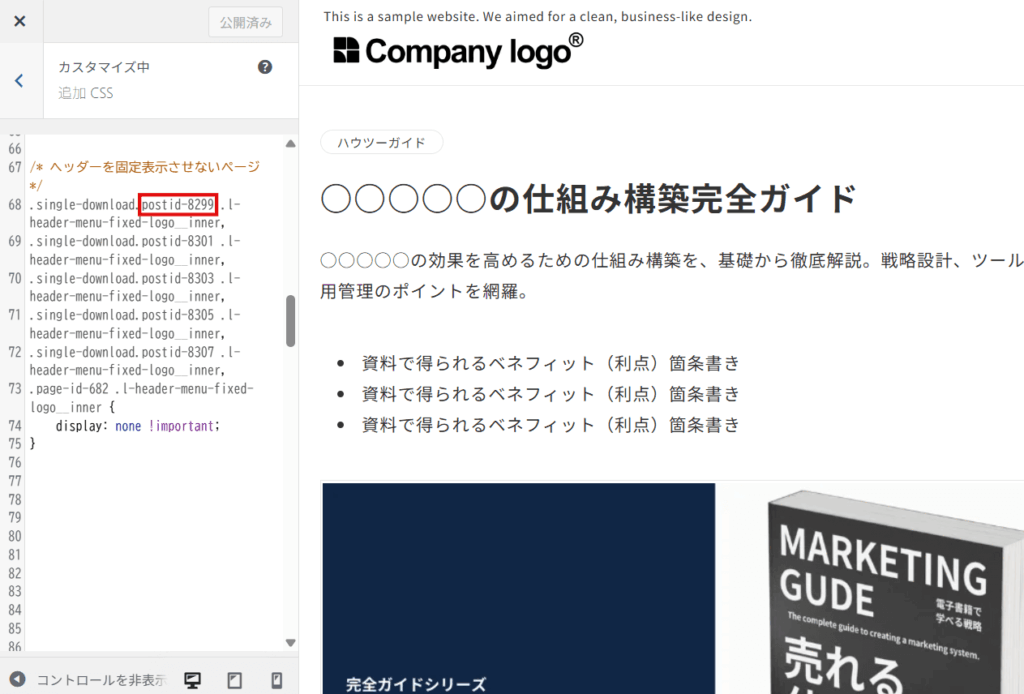Switch to mobile preview icon

click(x=277, y=680)
